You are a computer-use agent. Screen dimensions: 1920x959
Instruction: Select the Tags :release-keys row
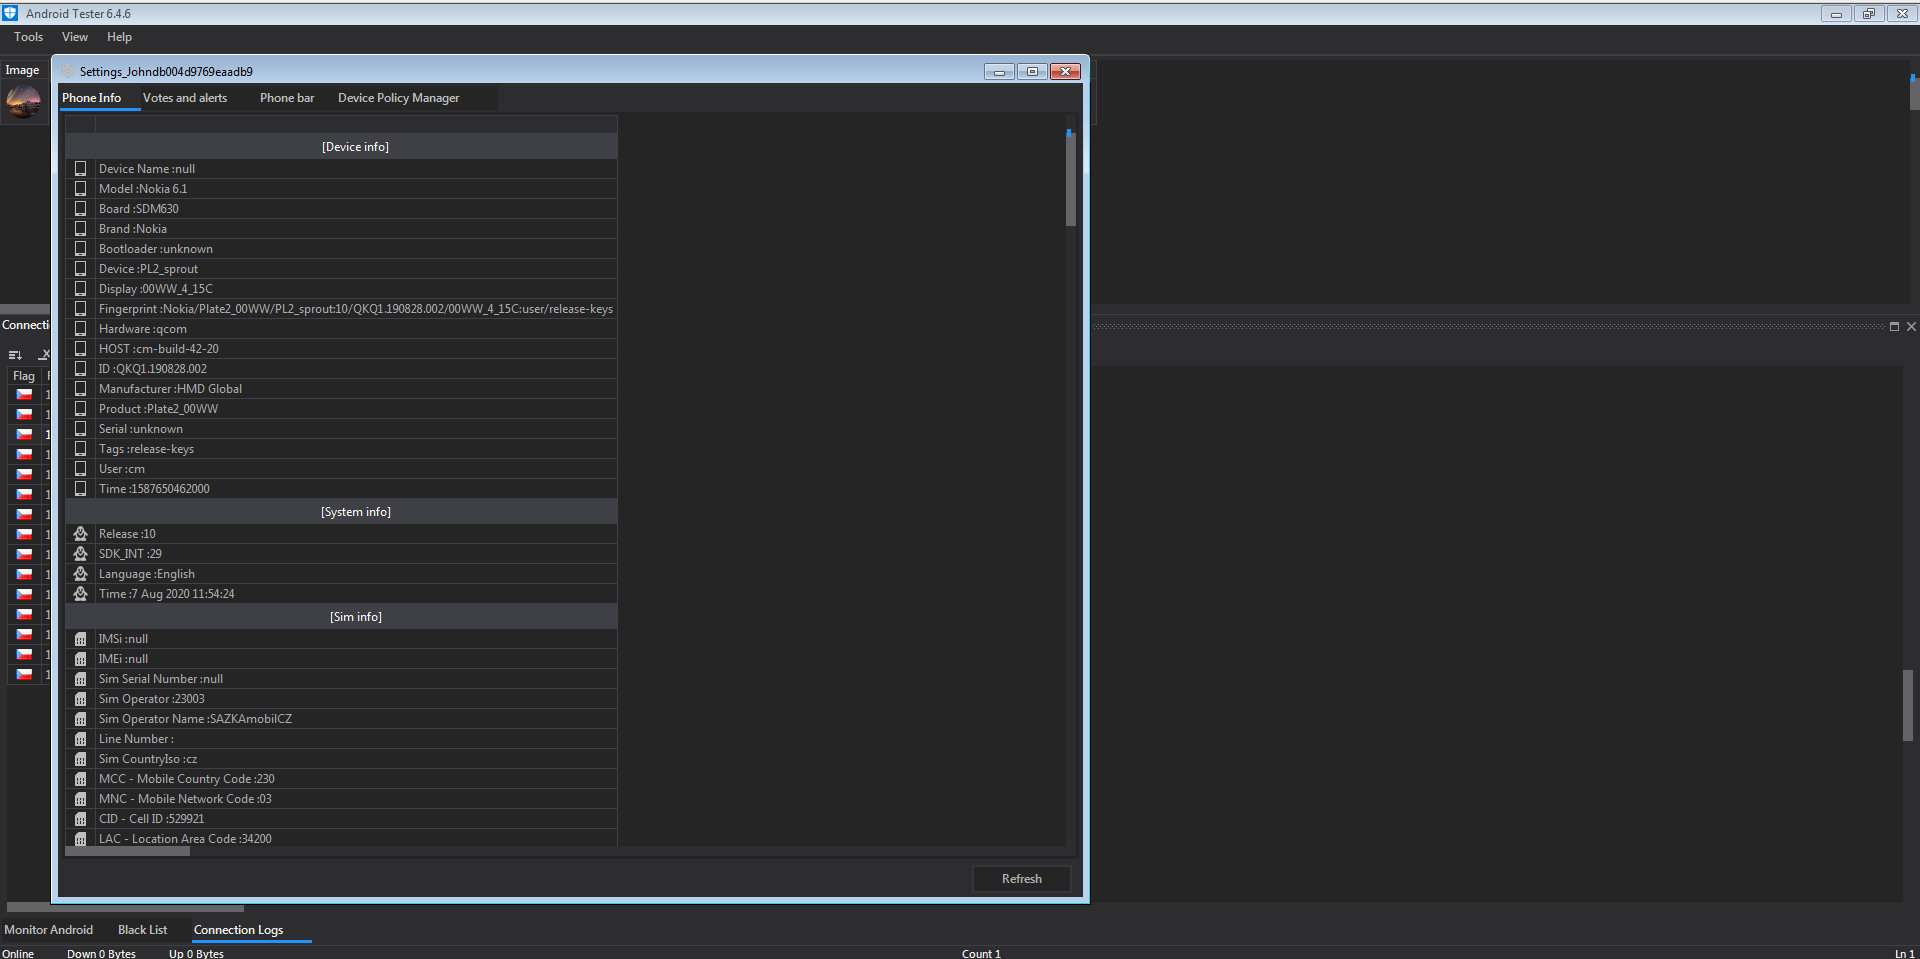341,449
